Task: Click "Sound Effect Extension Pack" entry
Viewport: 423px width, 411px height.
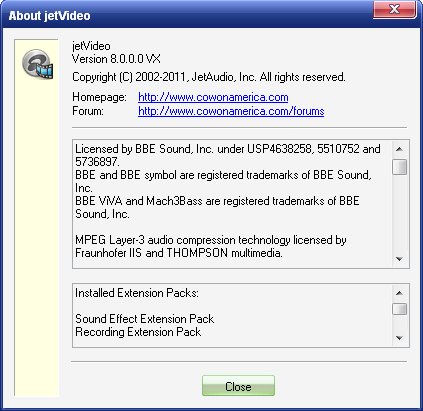Action: 144,319
